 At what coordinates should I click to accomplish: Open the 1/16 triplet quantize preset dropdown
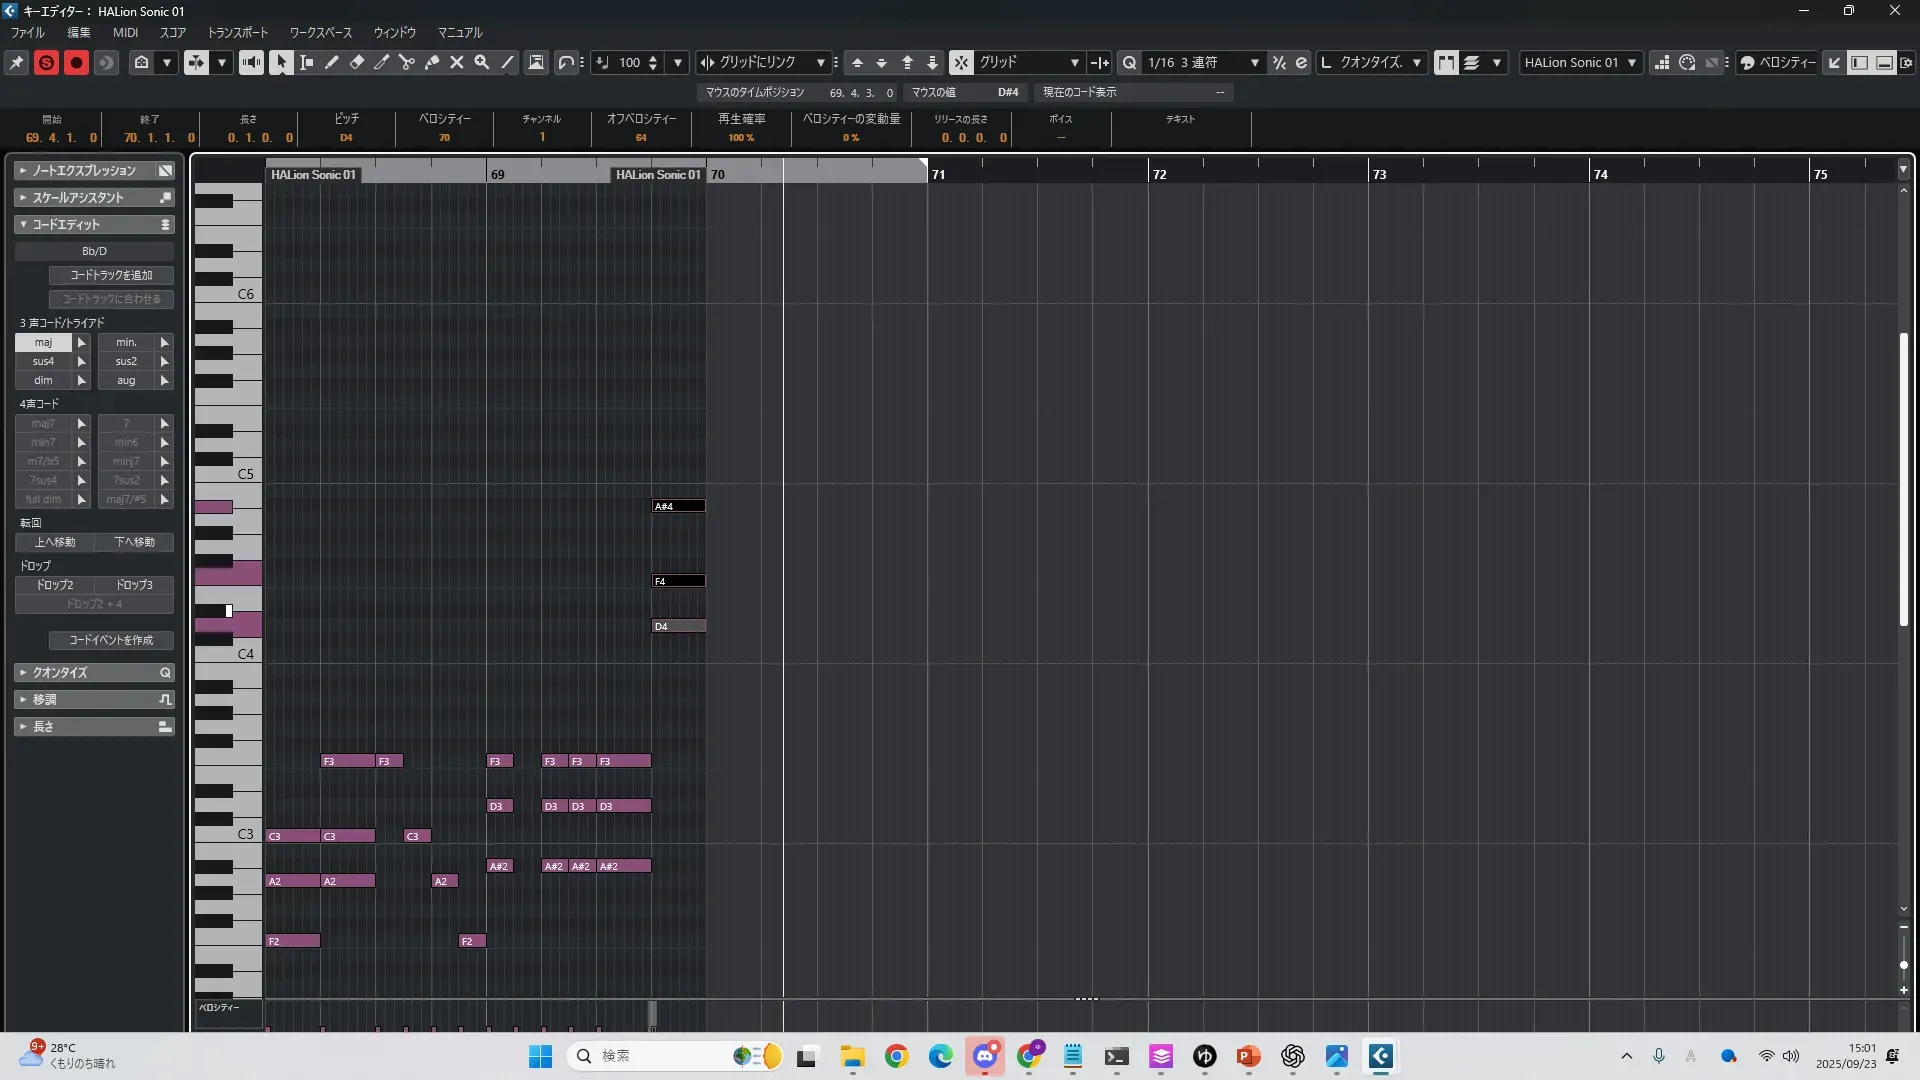pos(1254,62)
